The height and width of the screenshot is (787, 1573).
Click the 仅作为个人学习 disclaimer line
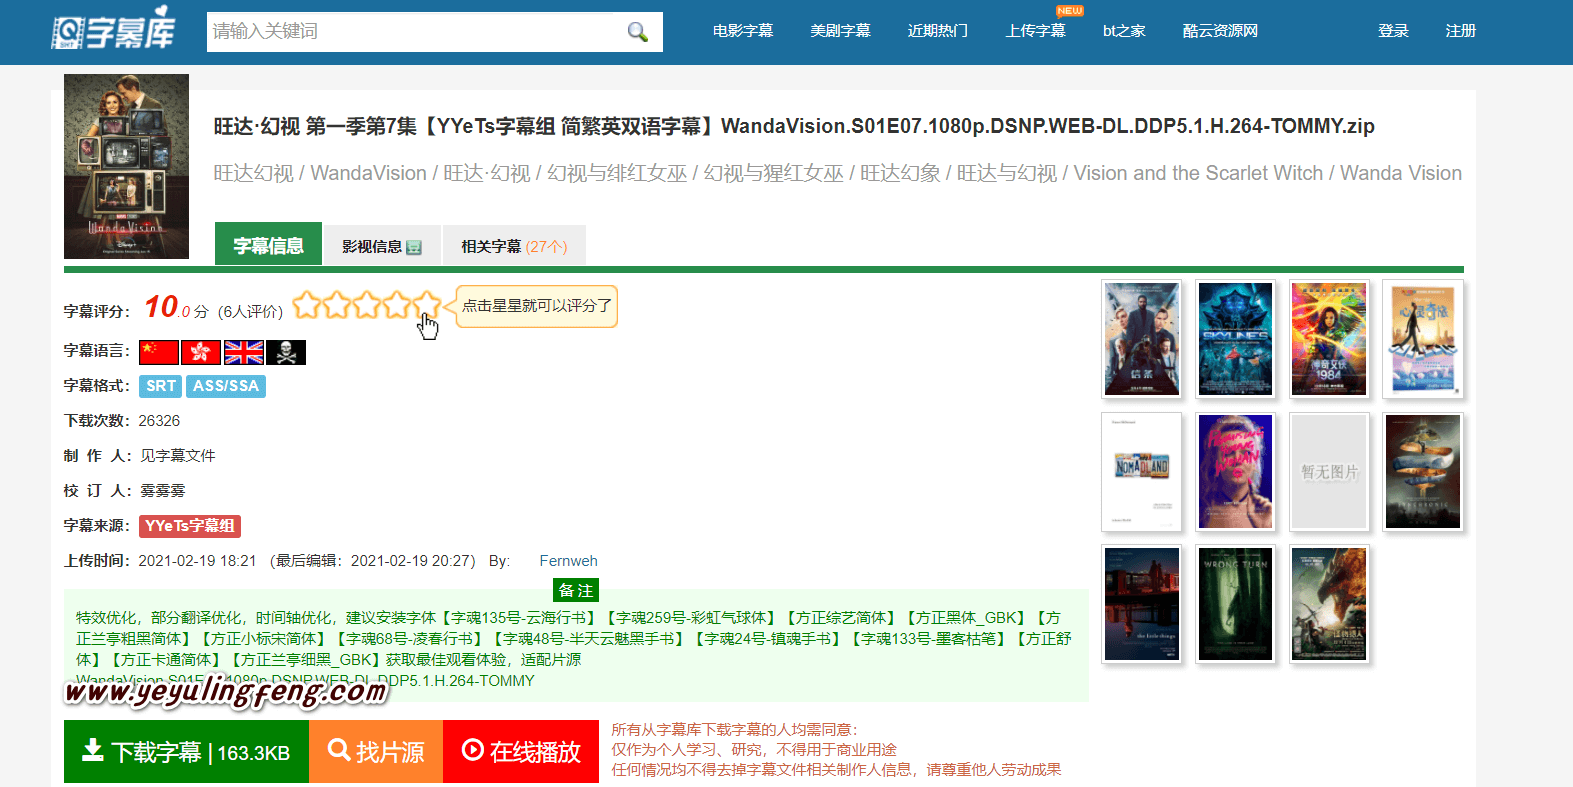pyautogui.click(x=754, y=750)
